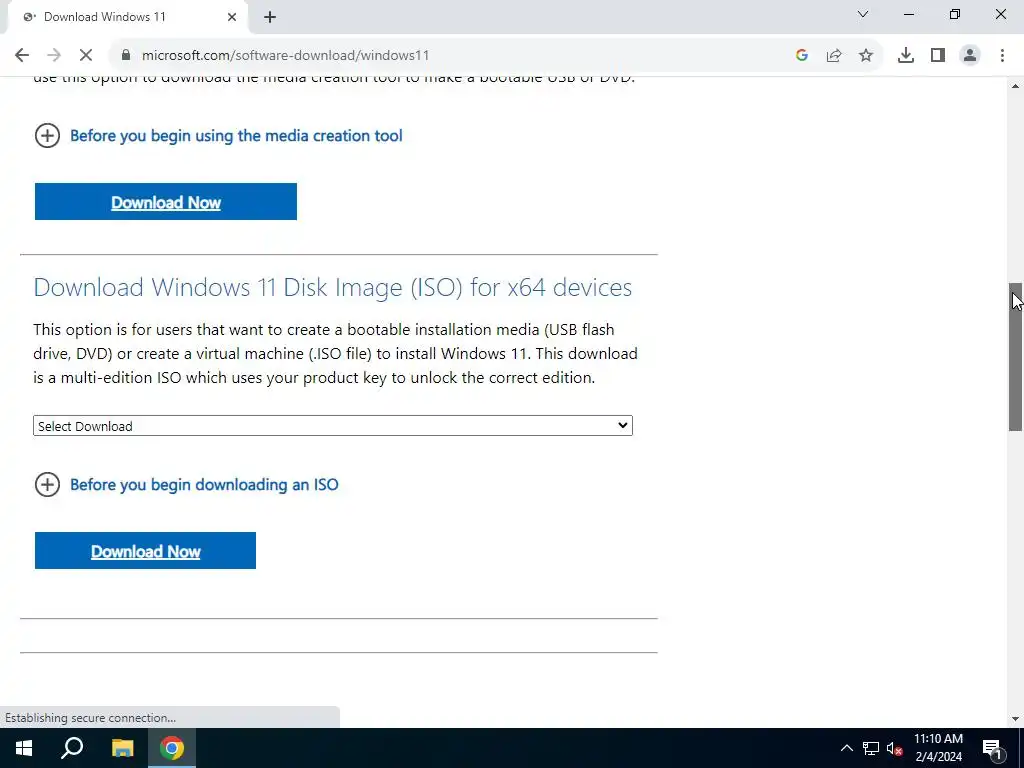1024x768 pixels.
Task: Bookmark this tab with the star
Action: [x=866, y=56]
